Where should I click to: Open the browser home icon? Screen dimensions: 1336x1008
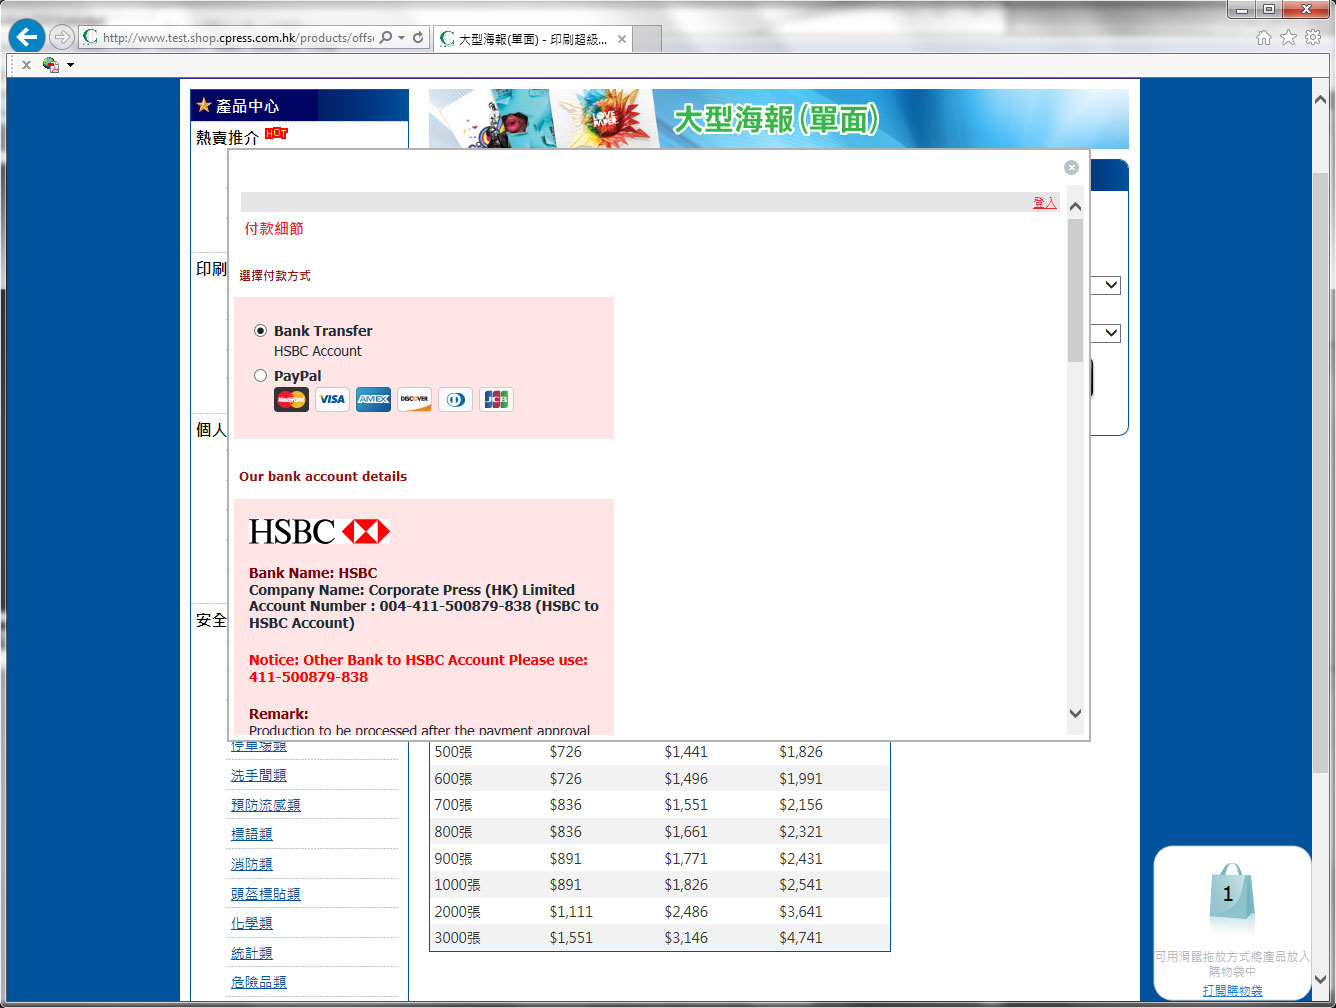1263,37
